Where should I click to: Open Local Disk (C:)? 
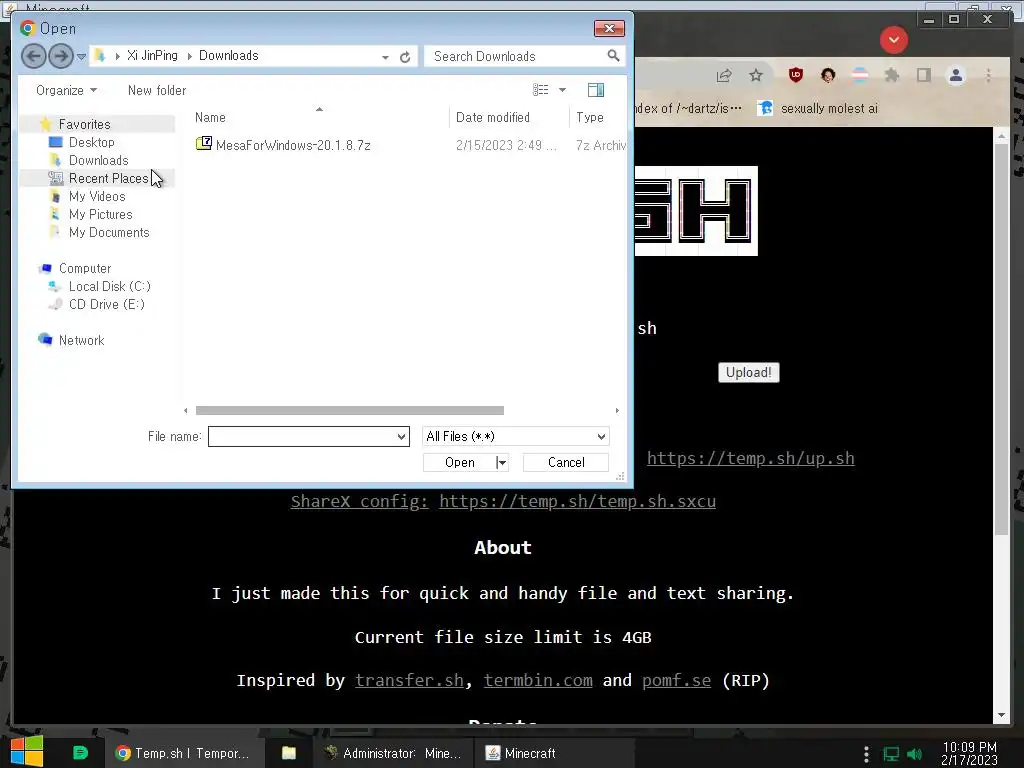(110, 286)
